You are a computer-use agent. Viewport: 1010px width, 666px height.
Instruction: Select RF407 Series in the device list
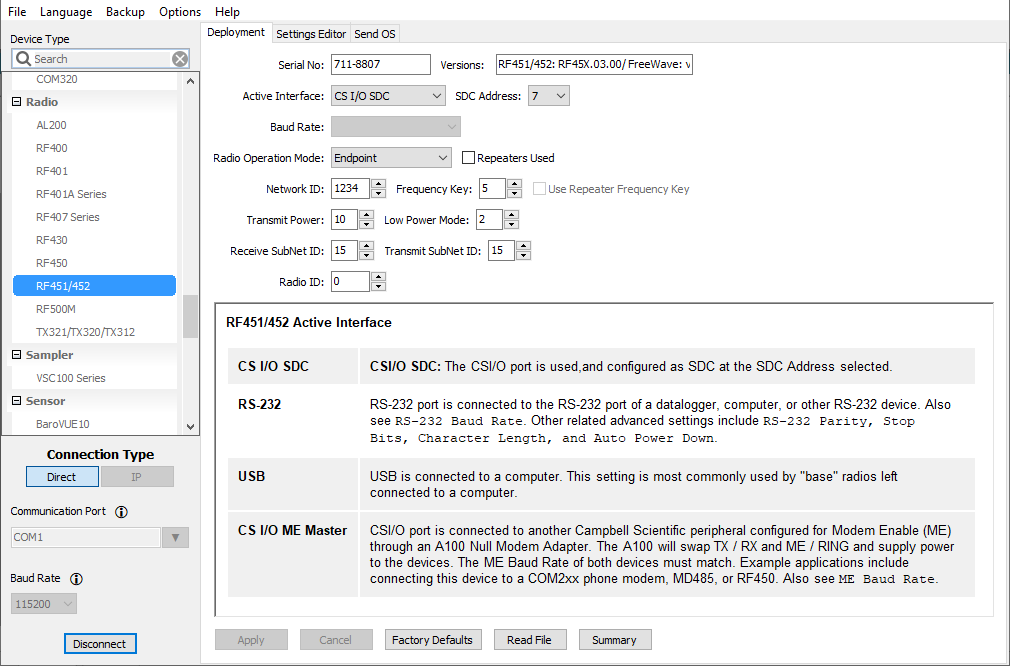(x=68, y=217)
